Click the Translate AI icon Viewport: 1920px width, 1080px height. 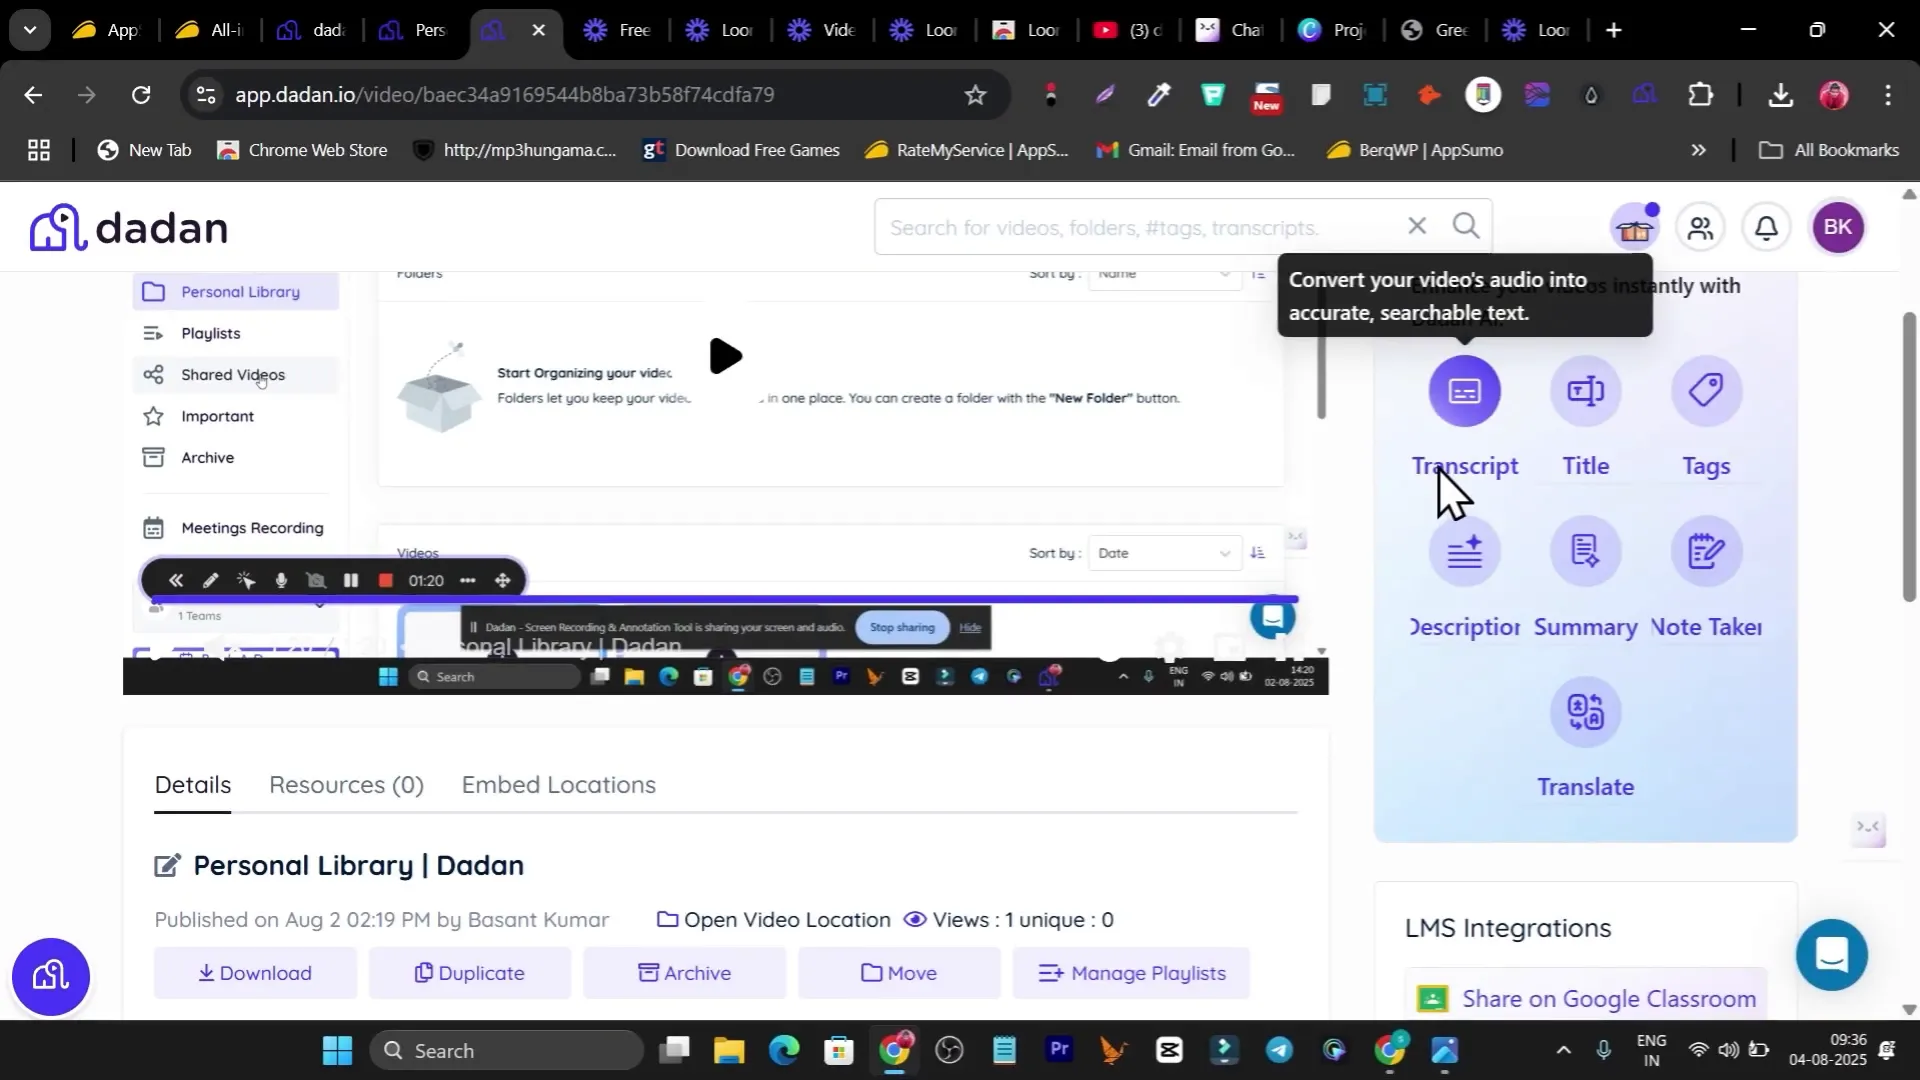[1585, 712]
